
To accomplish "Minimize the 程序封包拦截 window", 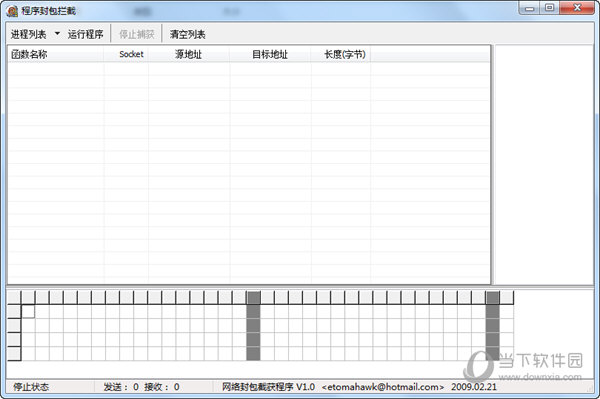I will click(530, 8).
